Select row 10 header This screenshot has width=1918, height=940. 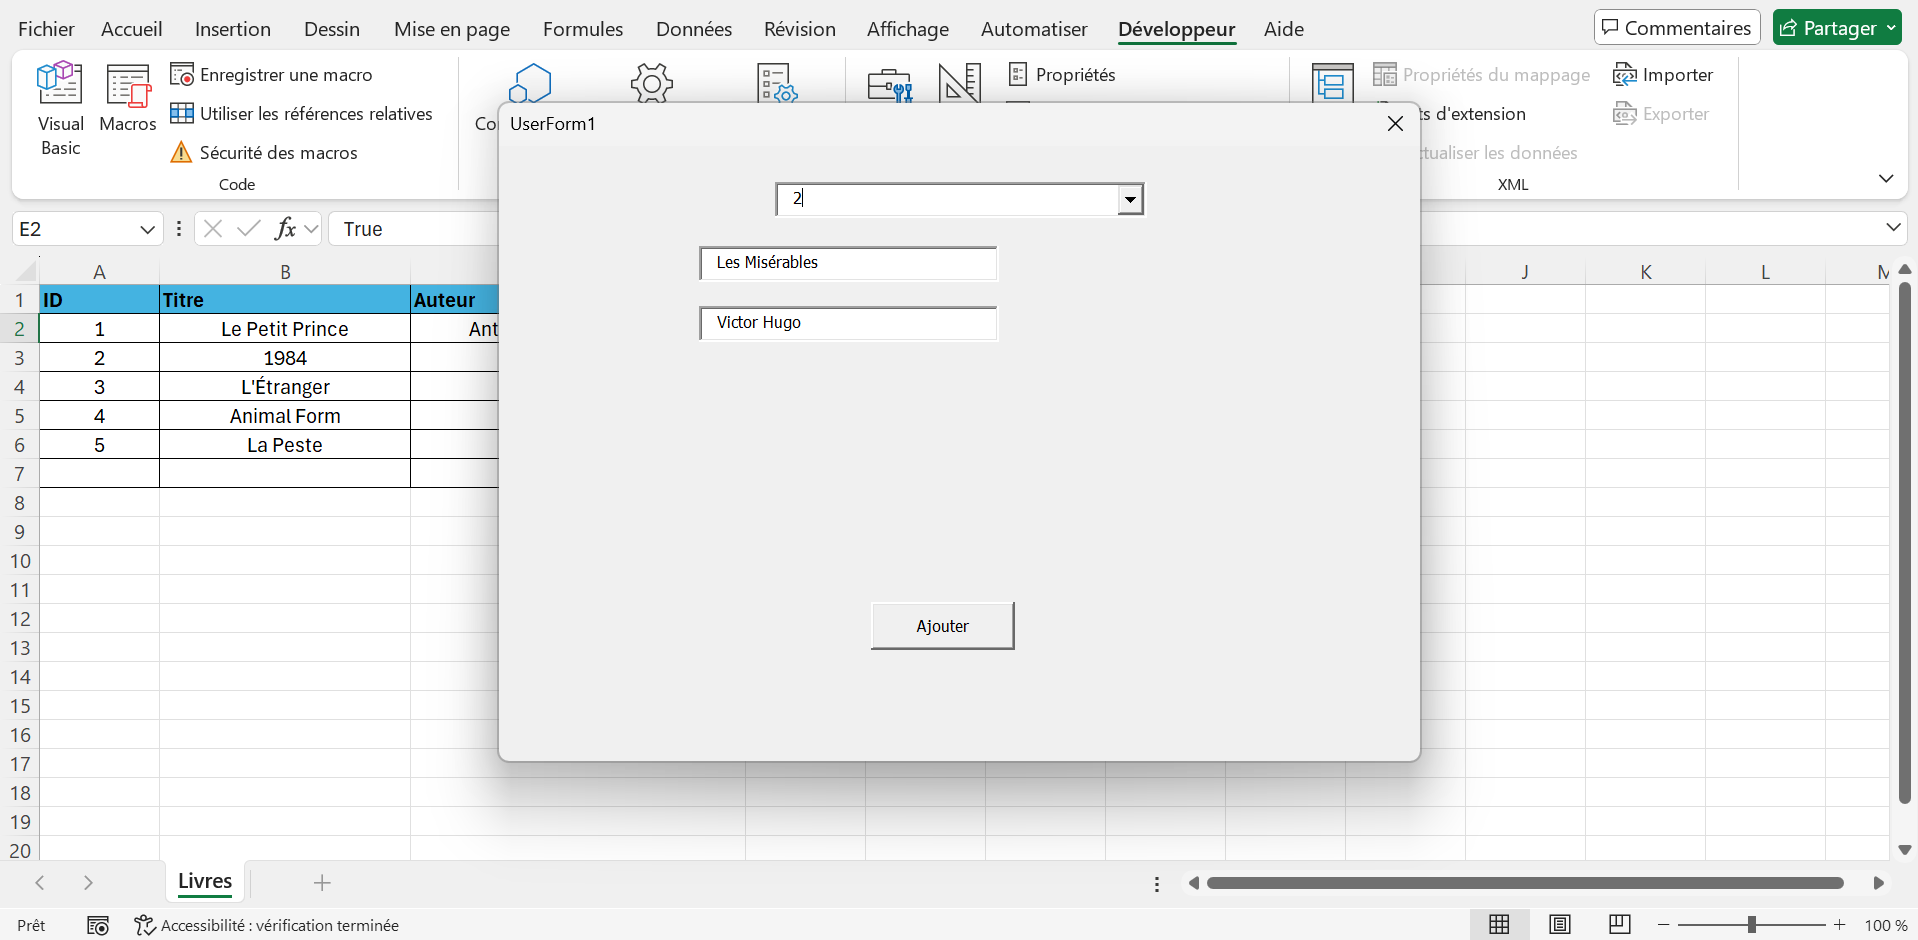[20, 561]
